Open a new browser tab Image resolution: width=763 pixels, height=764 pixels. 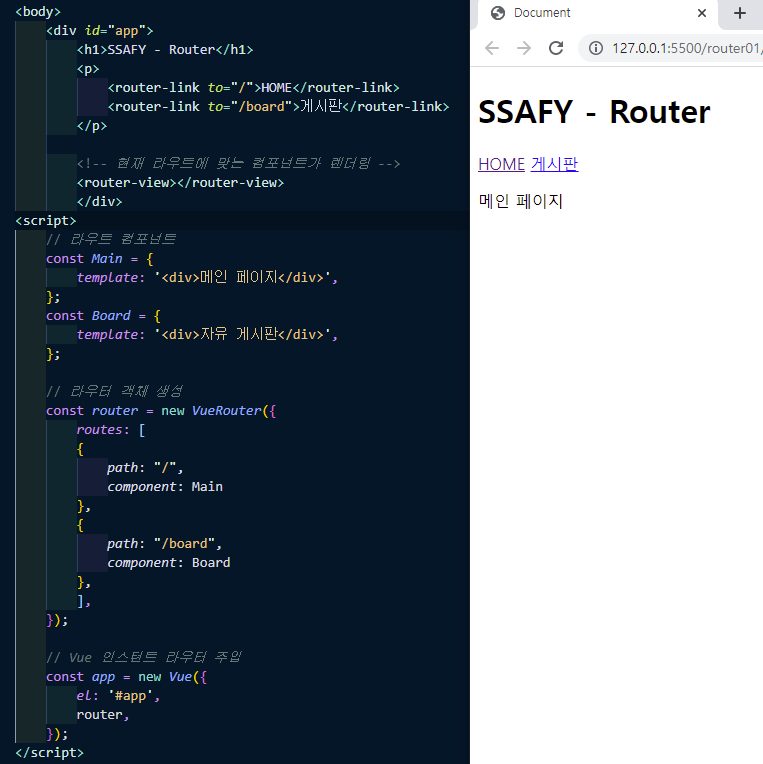coord(740,13)
